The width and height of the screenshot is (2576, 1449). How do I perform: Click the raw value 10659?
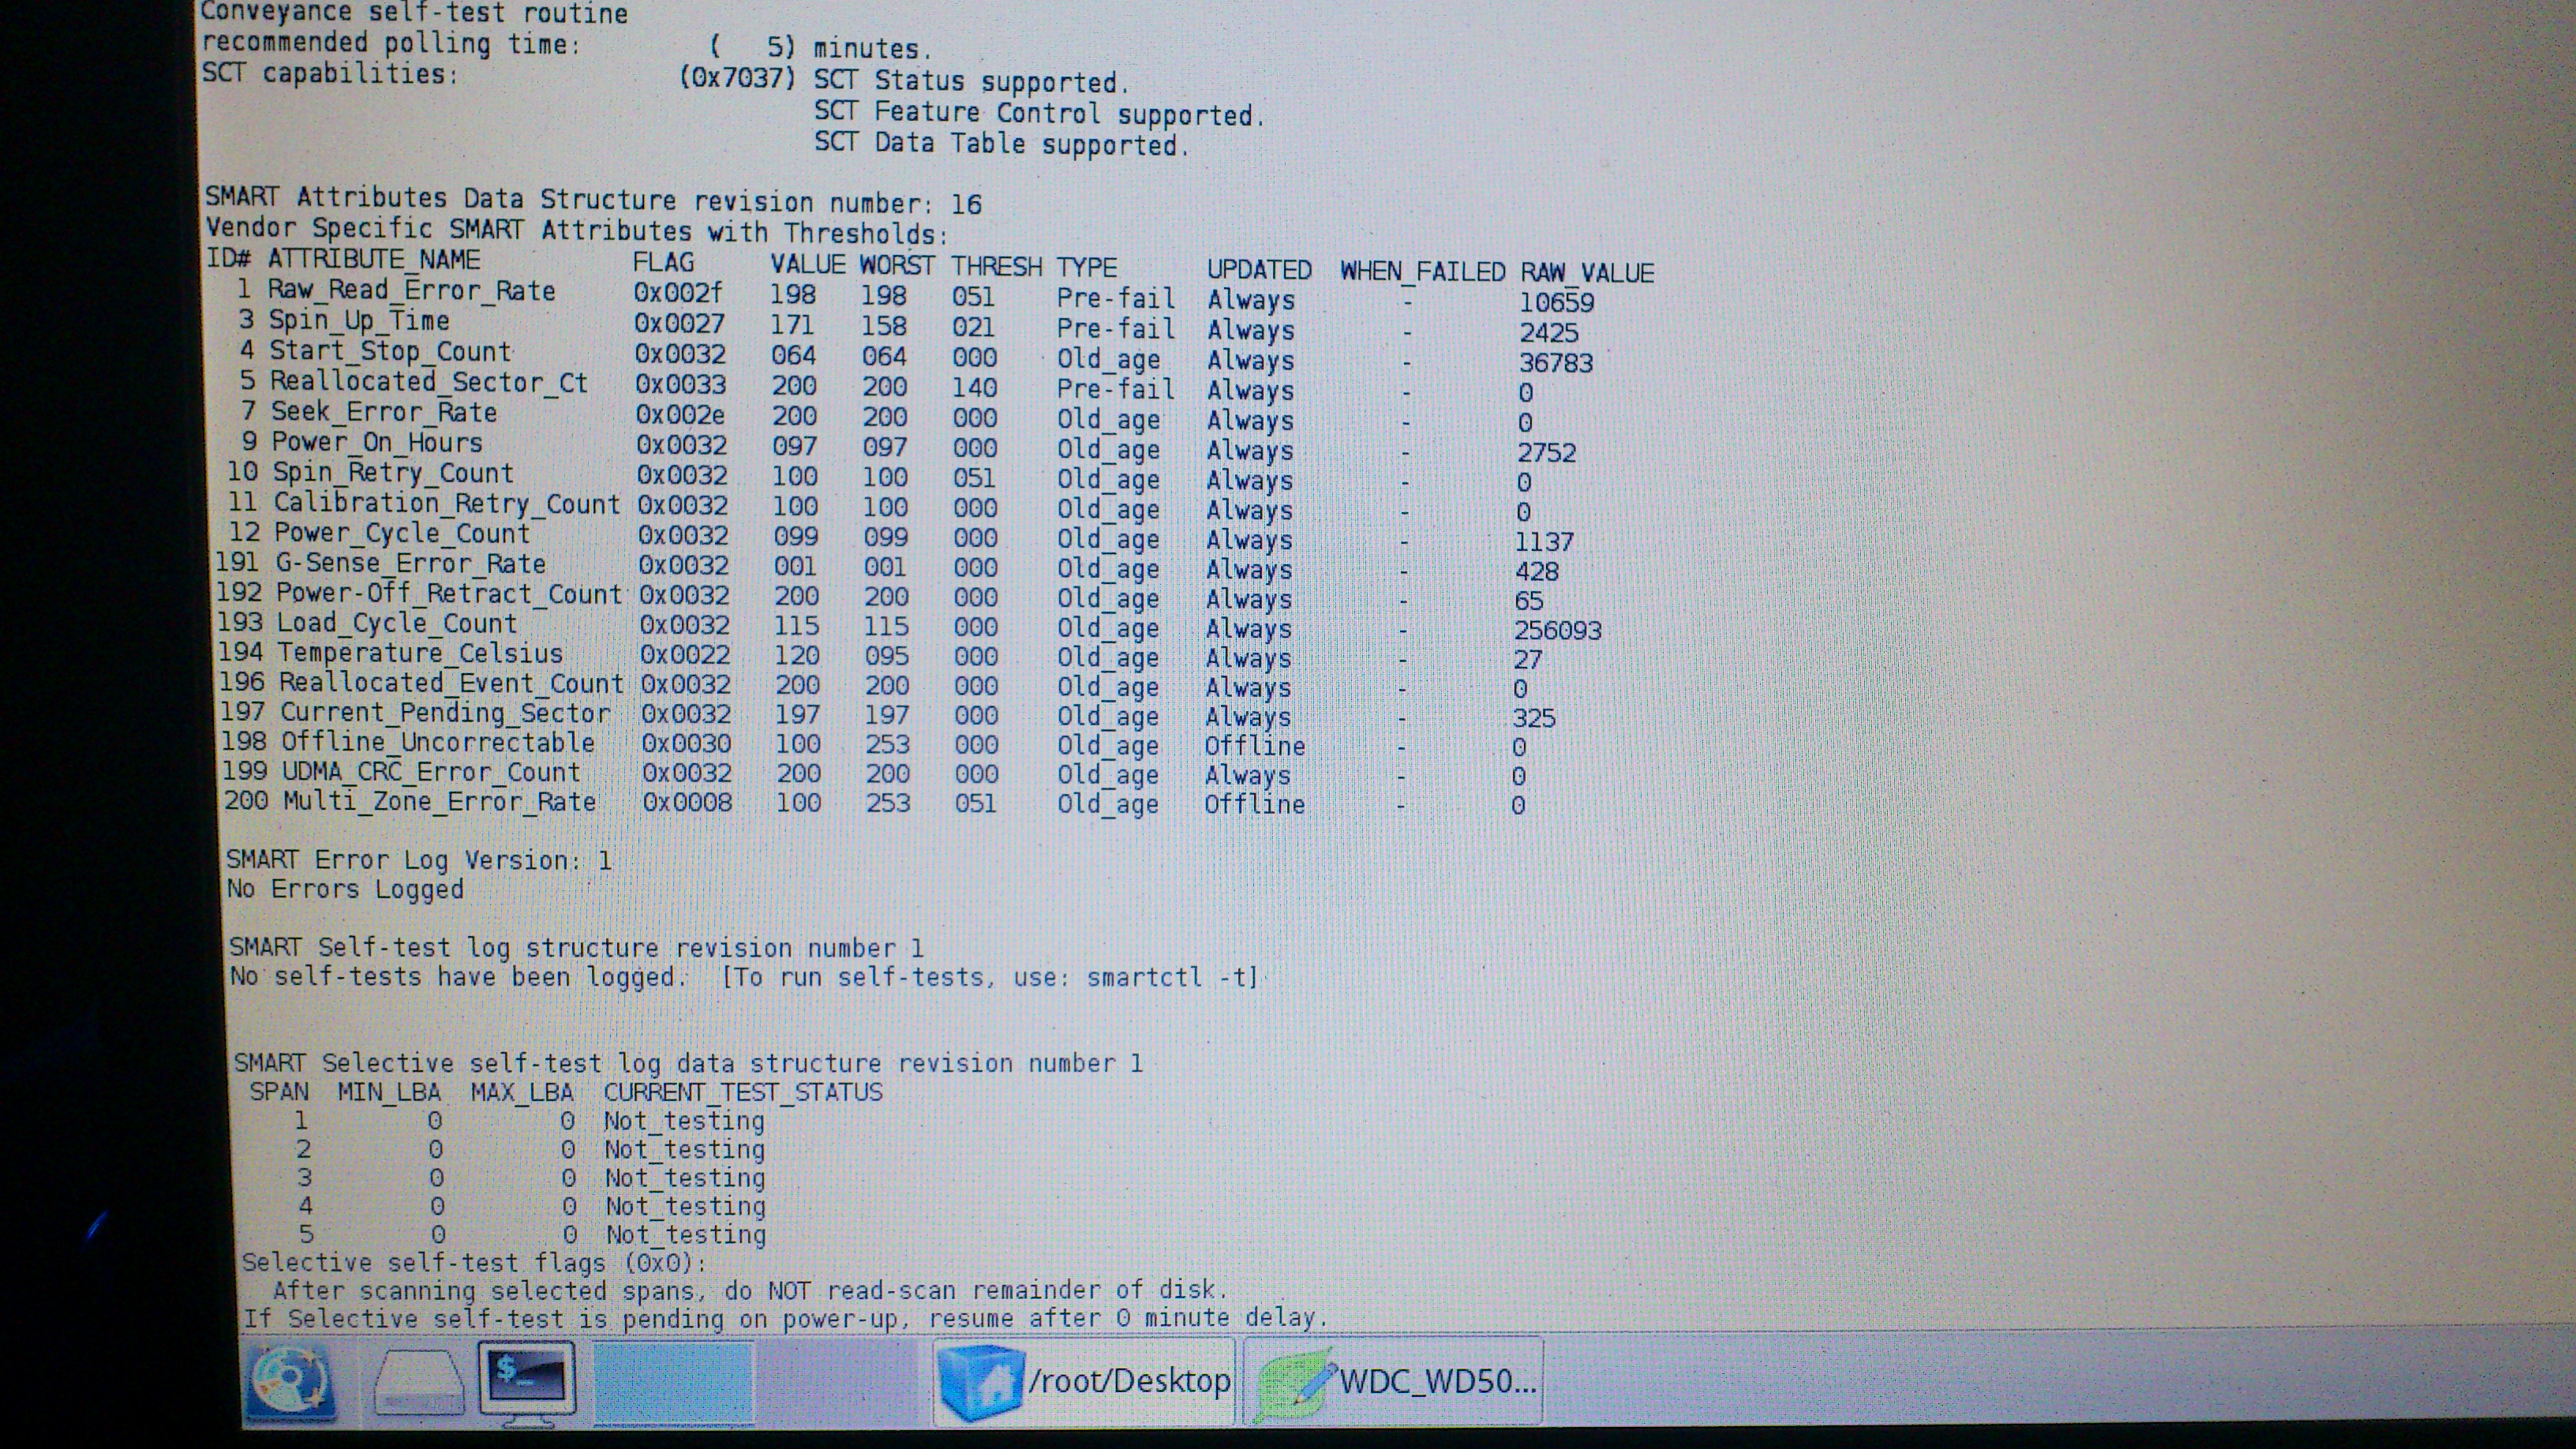1556,302
